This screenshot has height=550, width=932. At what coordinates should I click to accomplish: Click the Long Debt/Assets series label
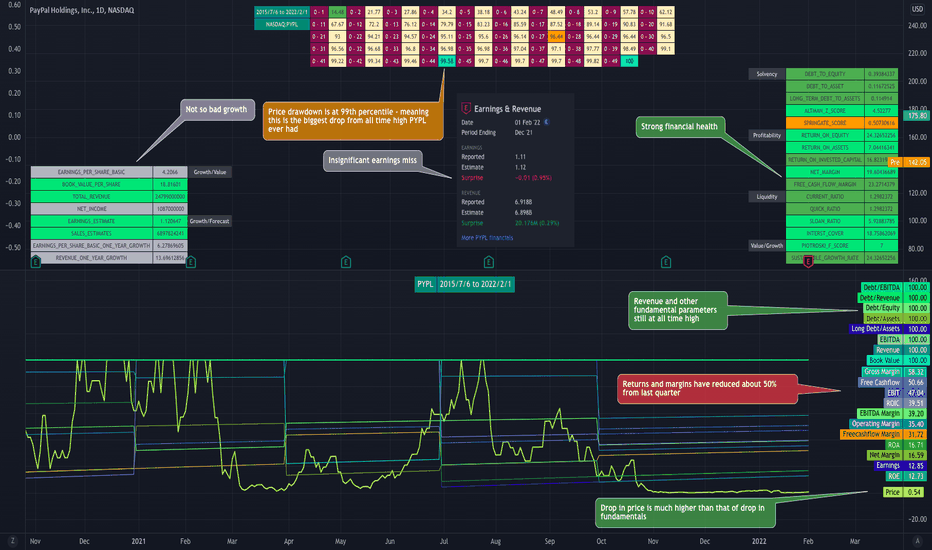(876, 329)
